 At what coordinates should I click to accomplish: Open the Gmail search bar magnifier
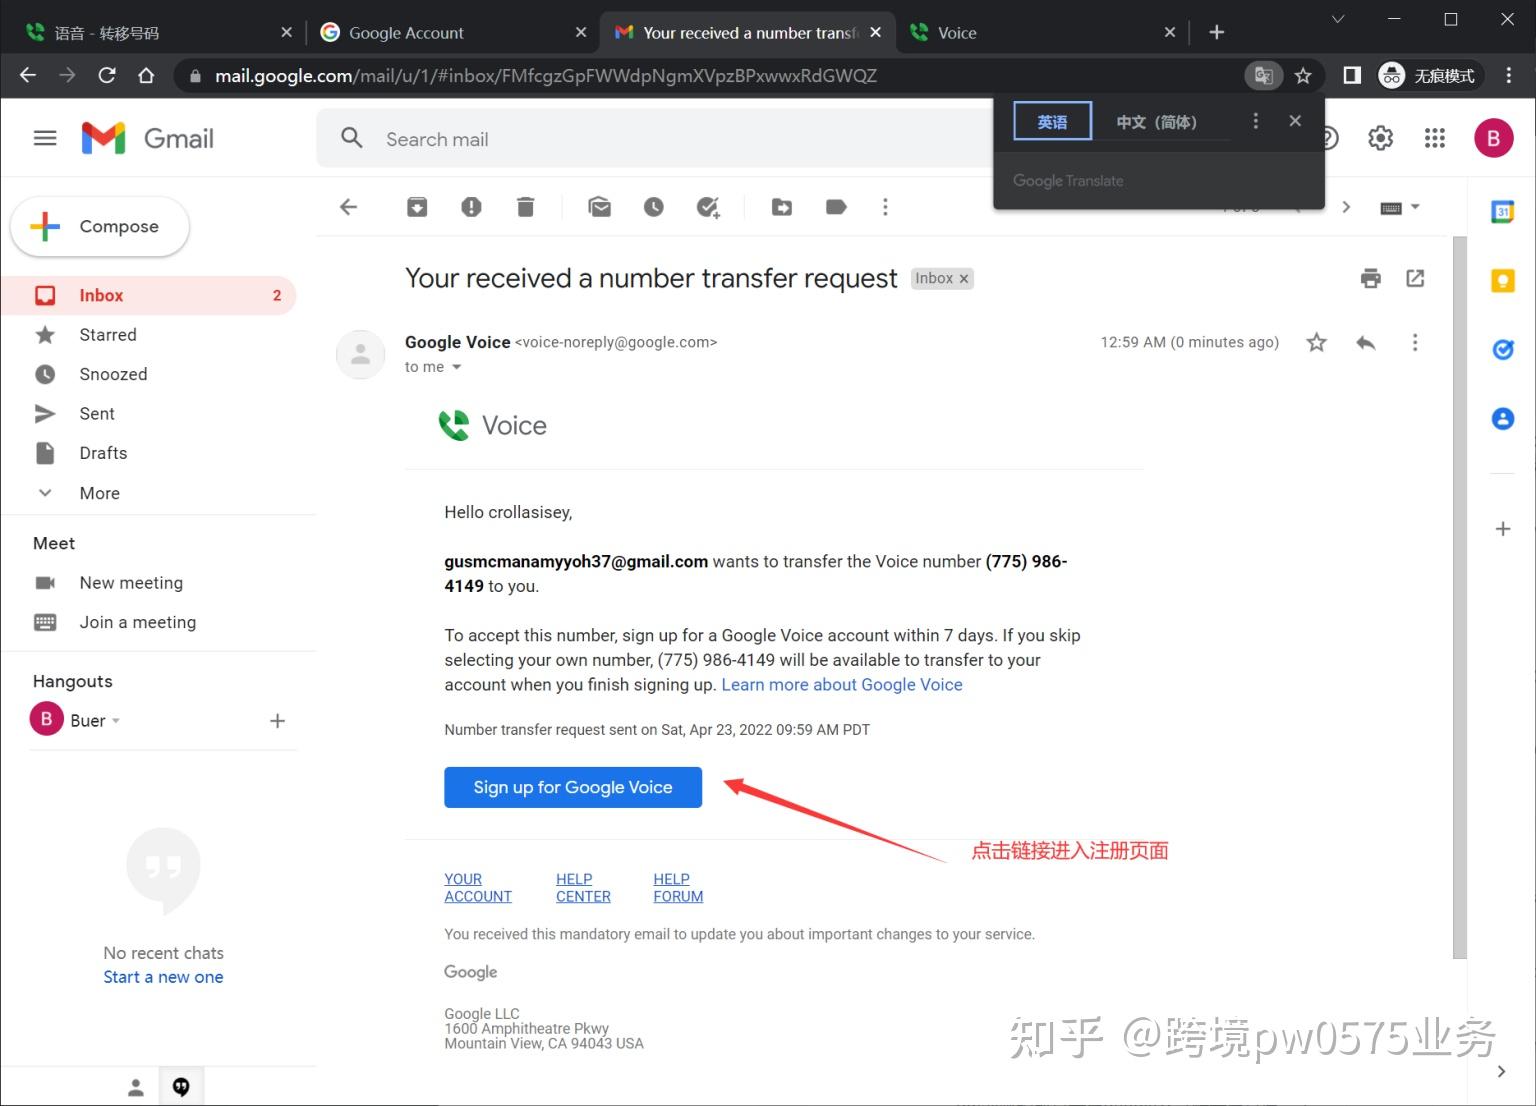coord(351,138)
